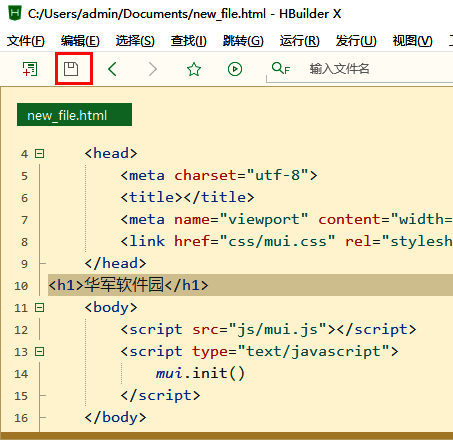This screenshot has height=440, width=453.
Task: Select the new_file.html editor tab
Action: (x=74, y=115)
